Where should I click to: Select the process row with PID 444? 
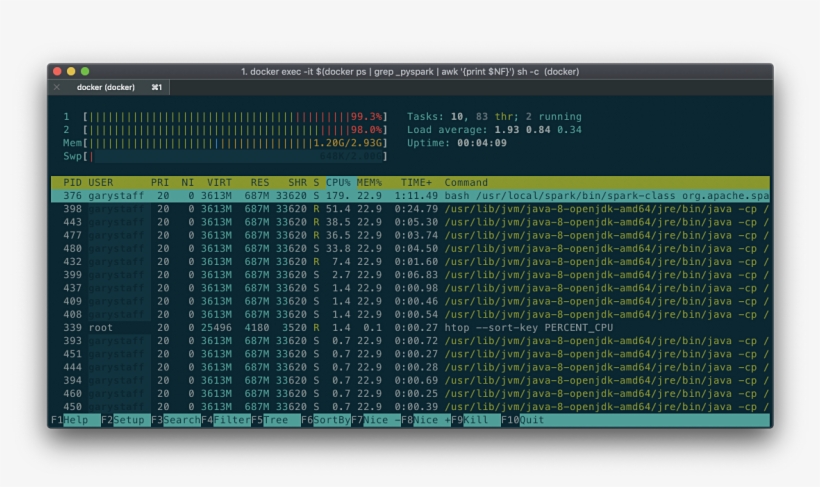coord(411,367)
